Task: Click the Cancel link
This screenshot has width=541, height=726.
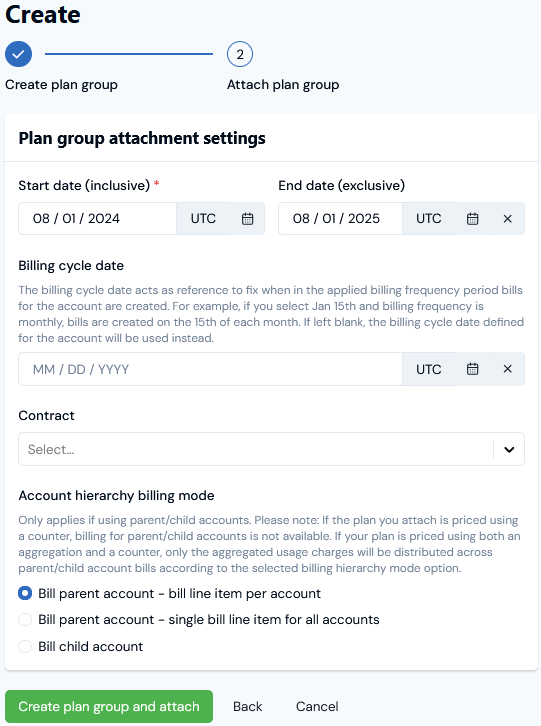Action: pos(317,706)
